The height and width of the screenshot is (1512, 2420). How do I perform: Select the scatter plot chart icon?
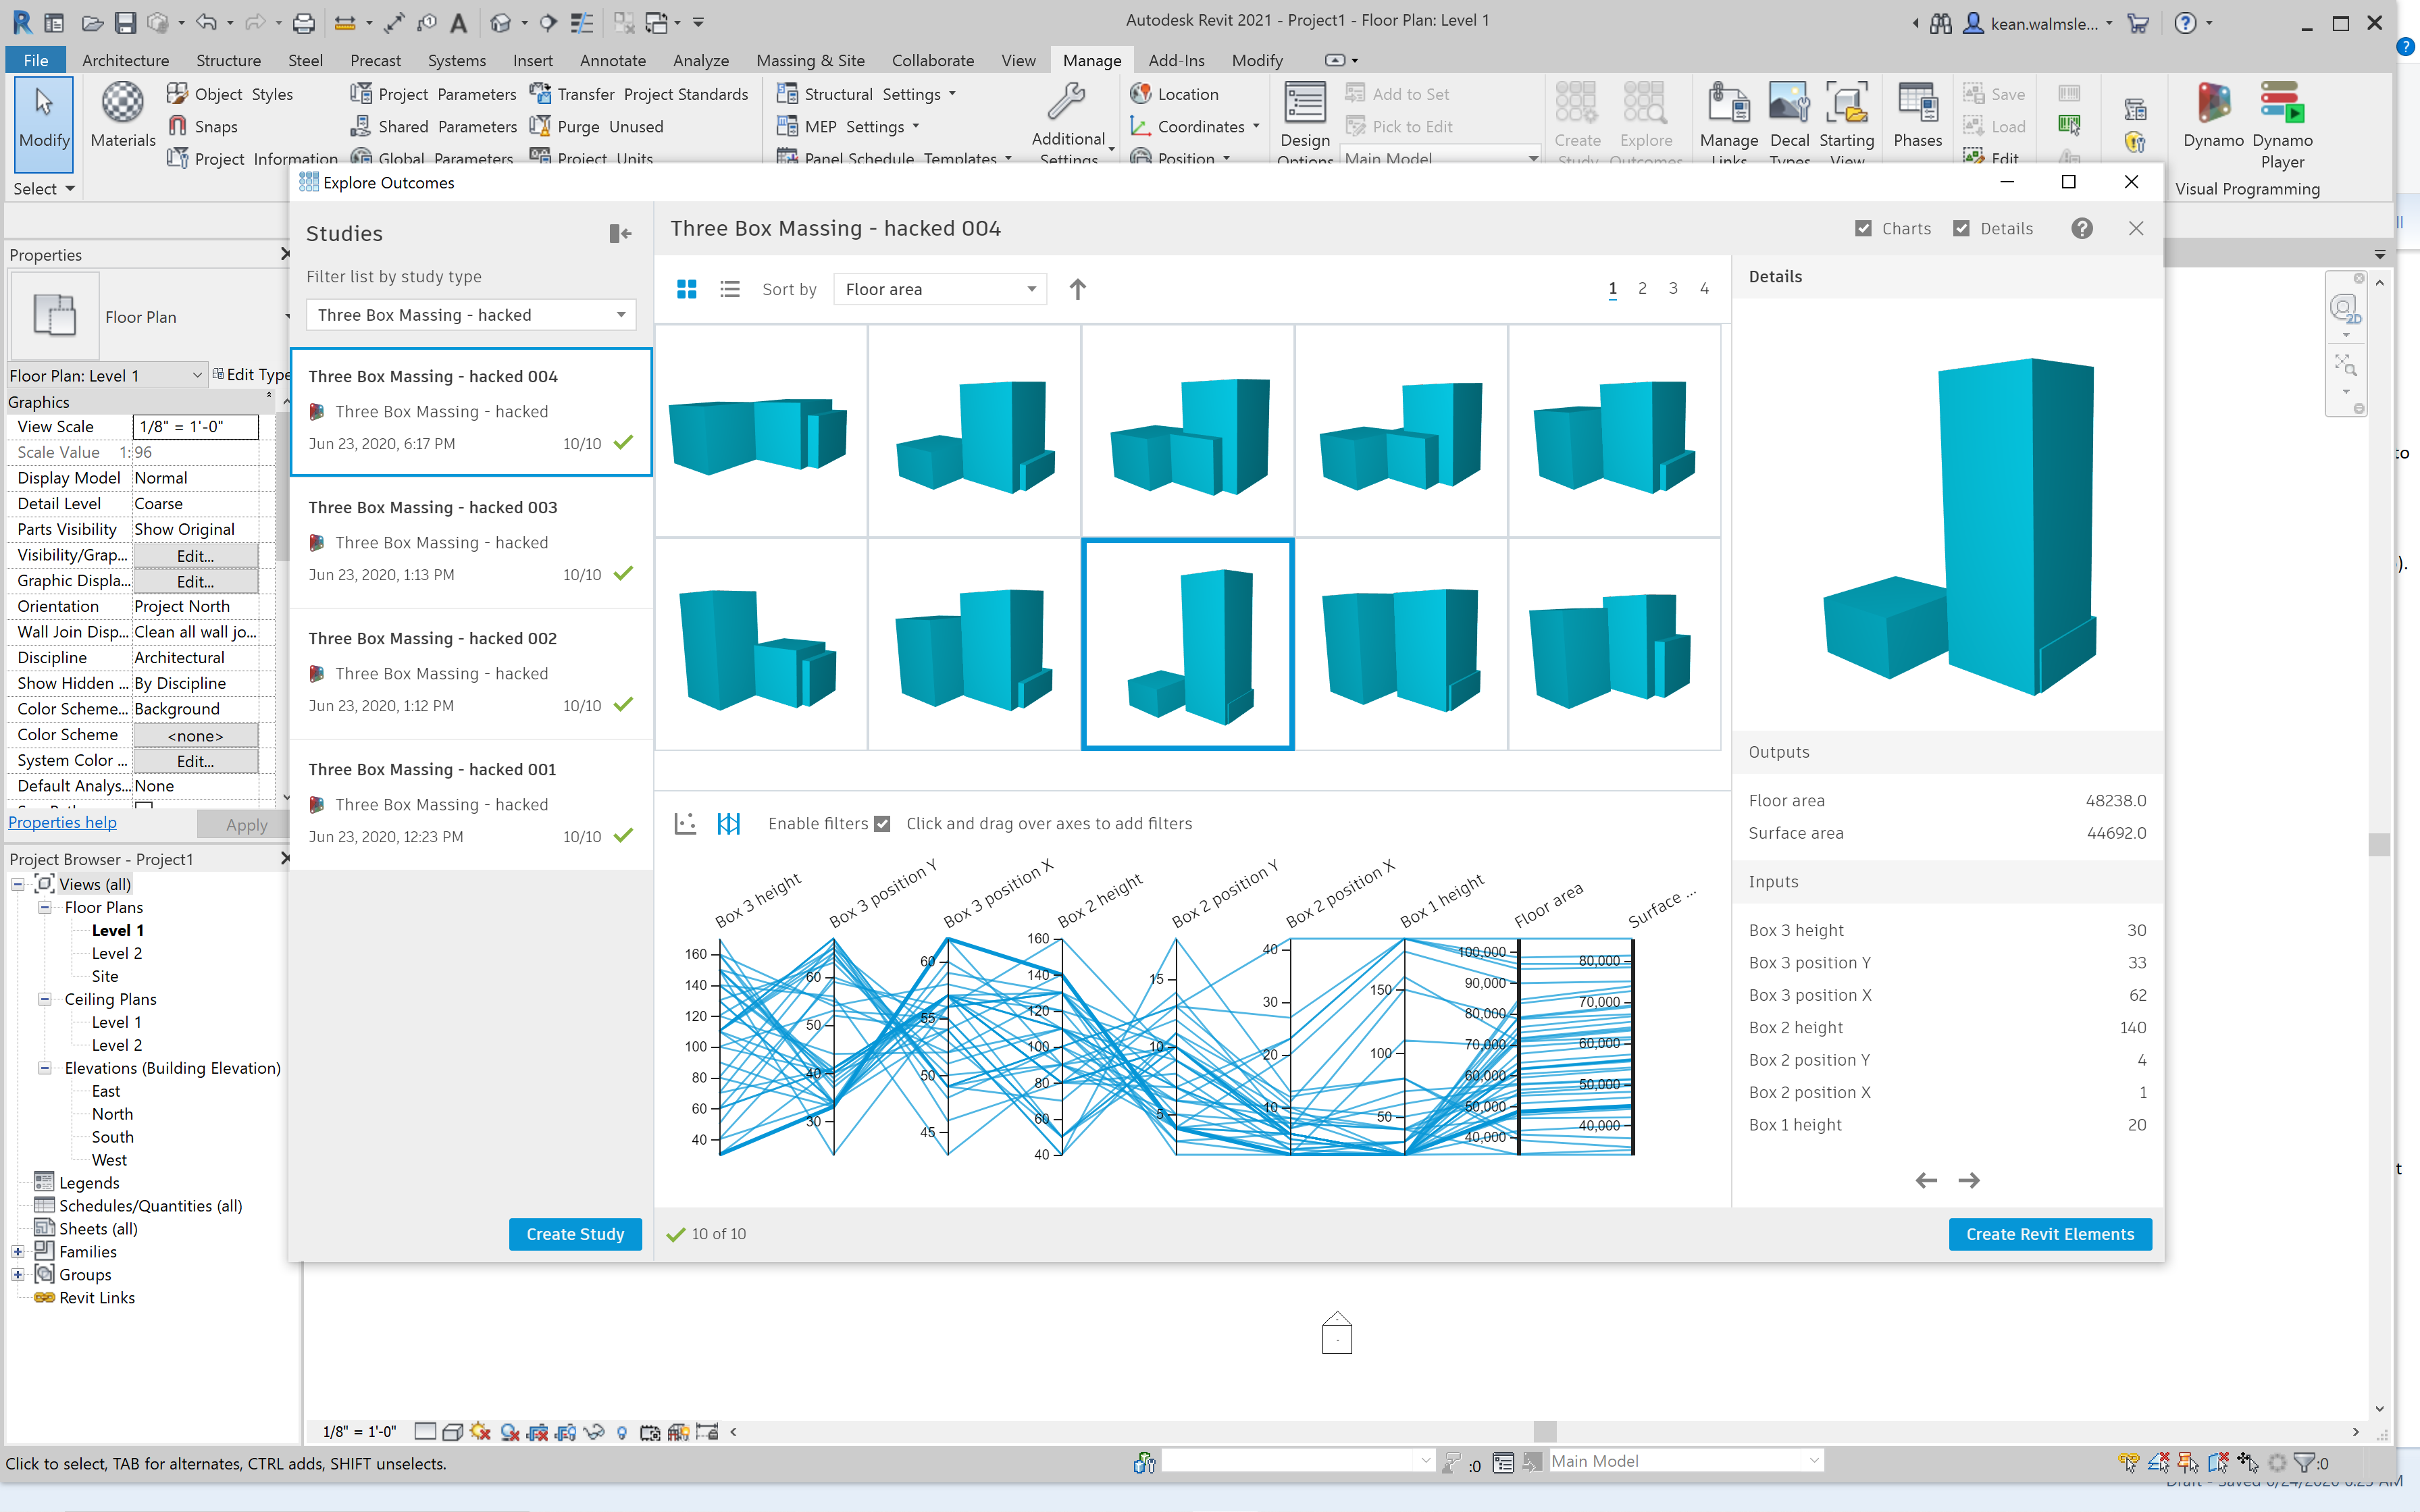pos(685,823)
